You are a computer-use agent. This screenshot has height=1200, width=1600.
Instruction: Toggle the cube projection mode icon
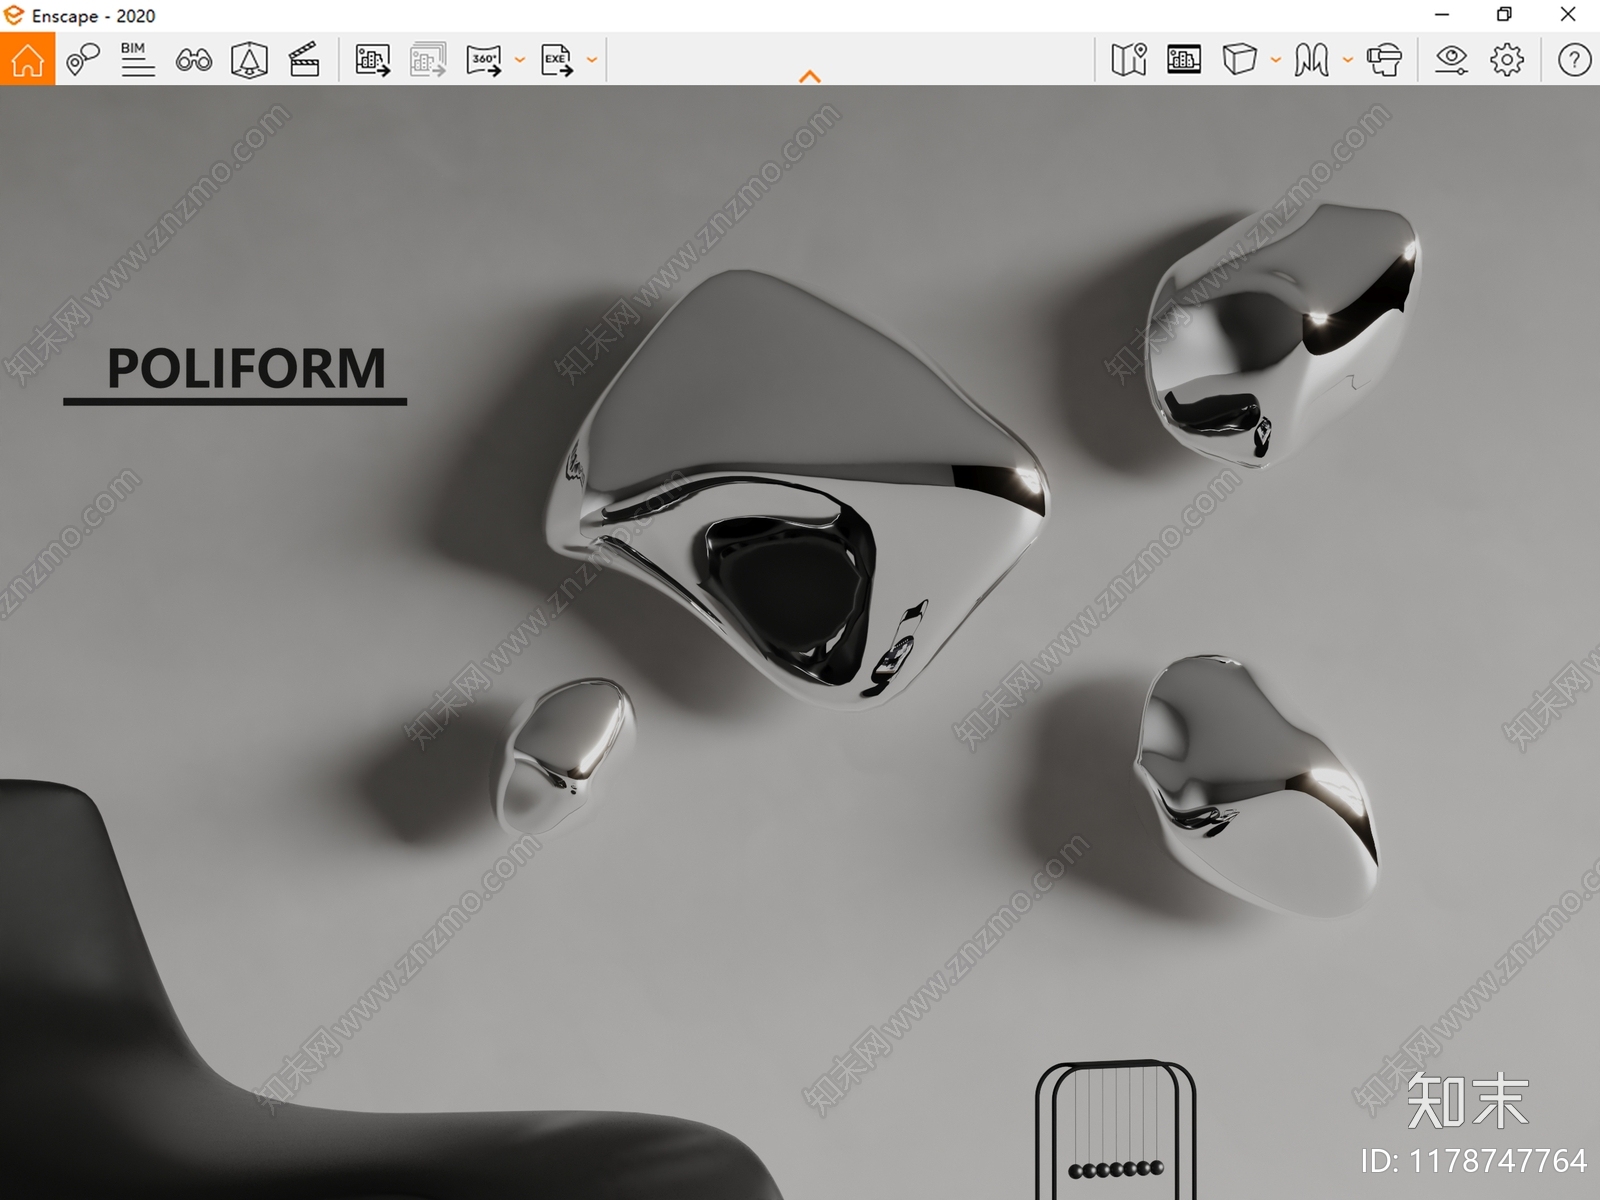1239,60
